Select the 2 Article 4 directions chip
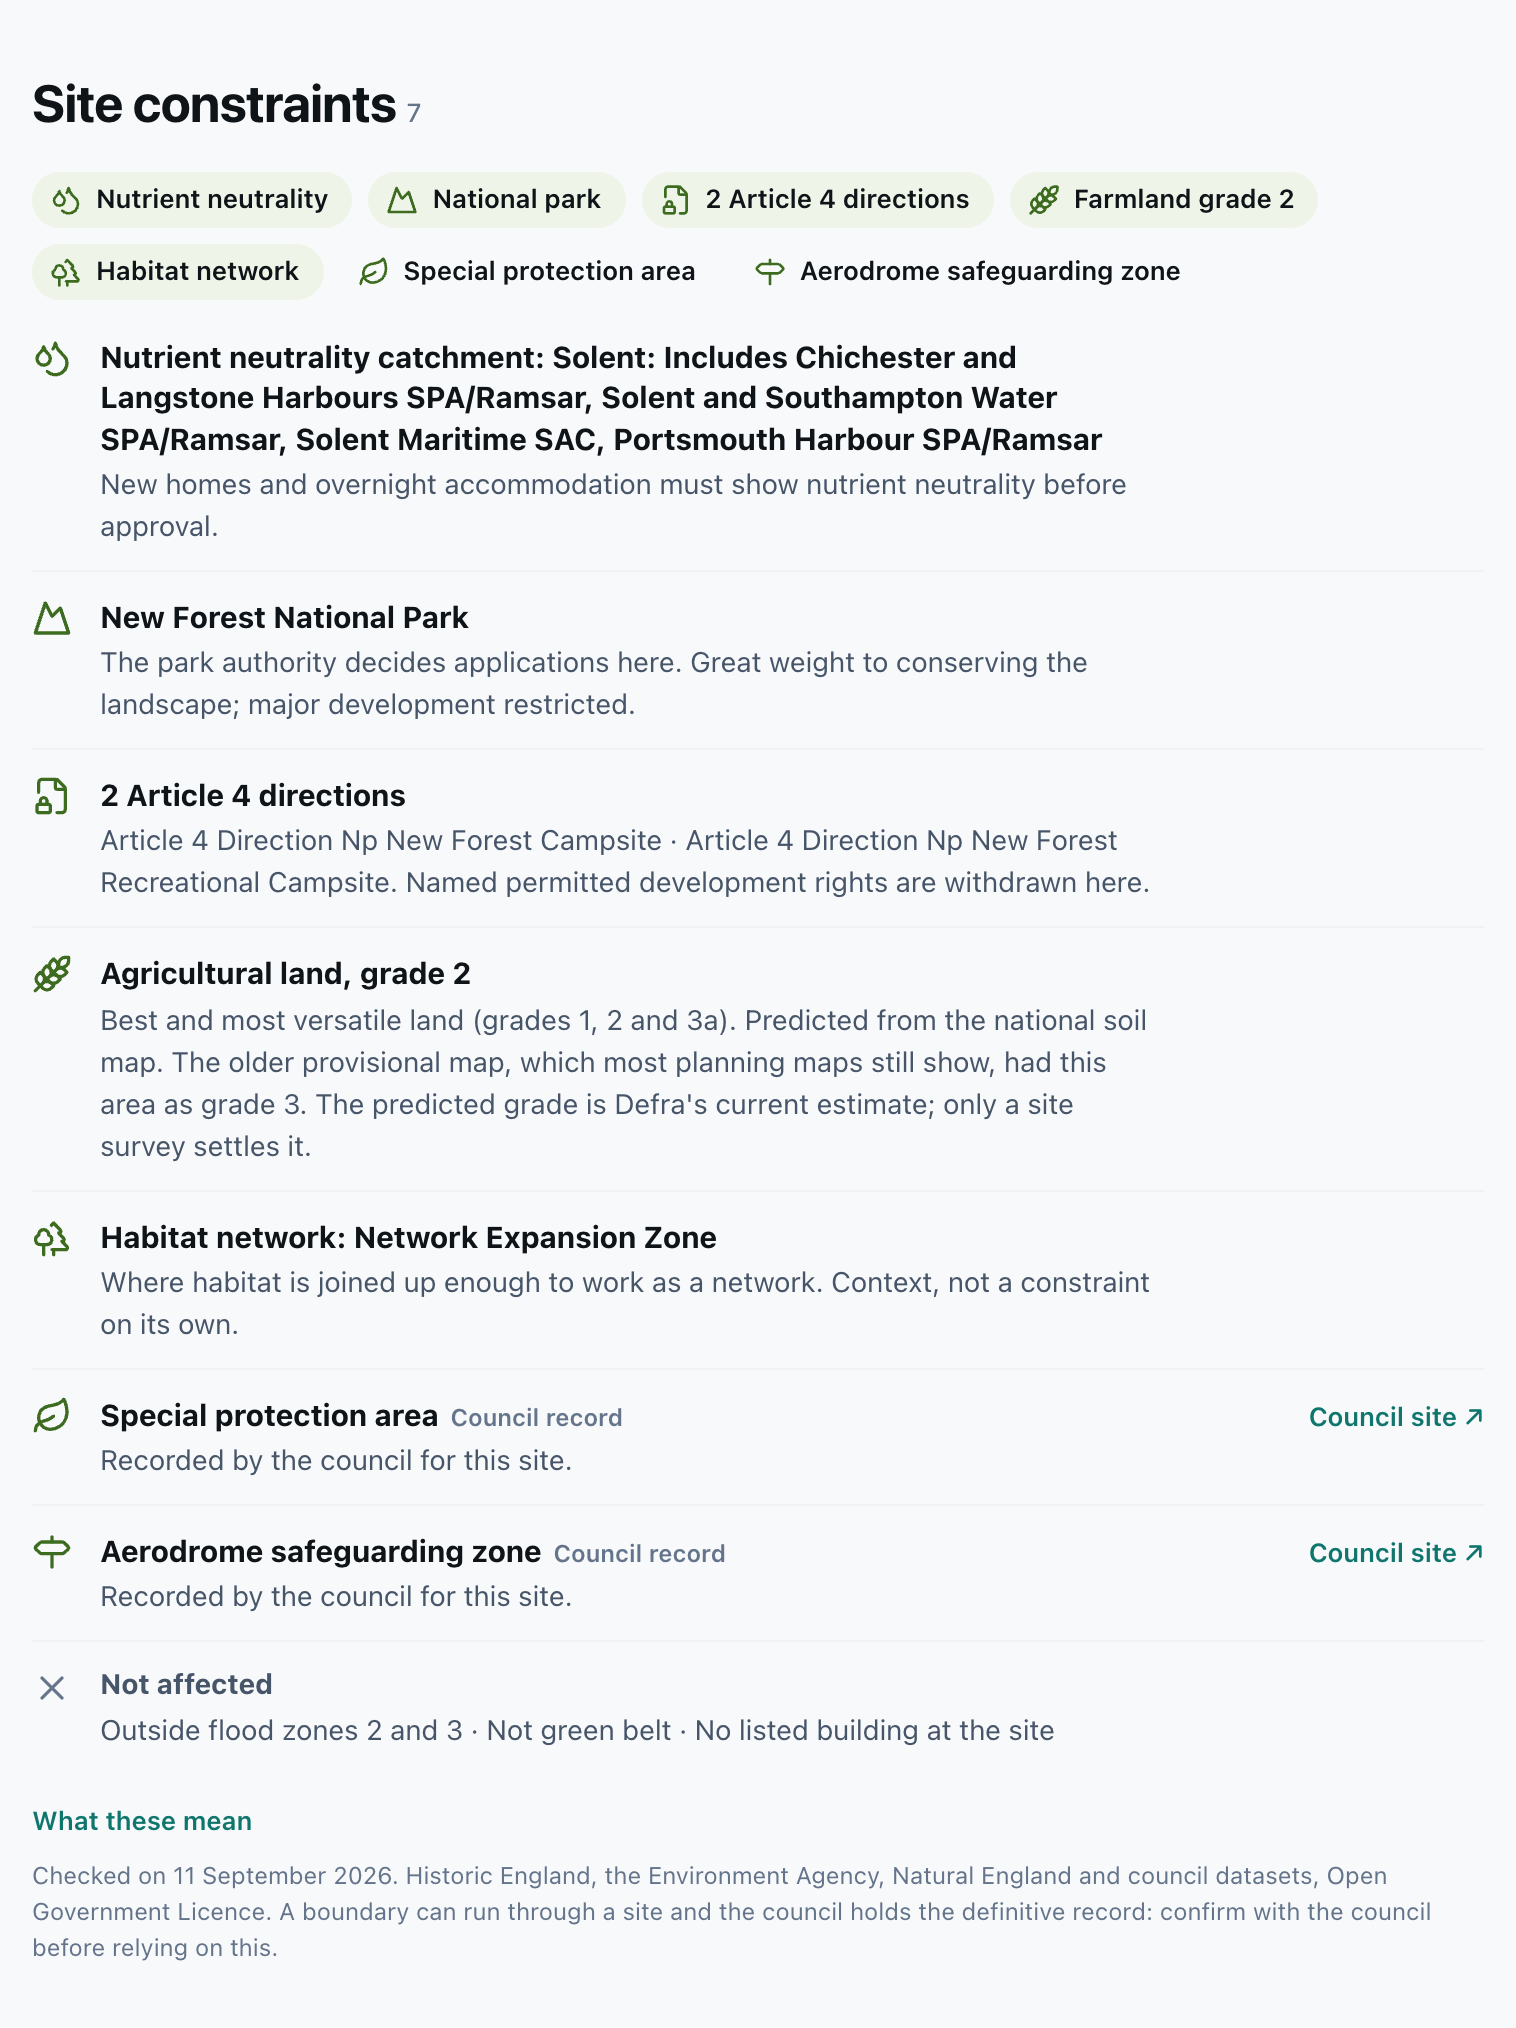Viewport: 1516px width, 2028px height. point(818,200)
